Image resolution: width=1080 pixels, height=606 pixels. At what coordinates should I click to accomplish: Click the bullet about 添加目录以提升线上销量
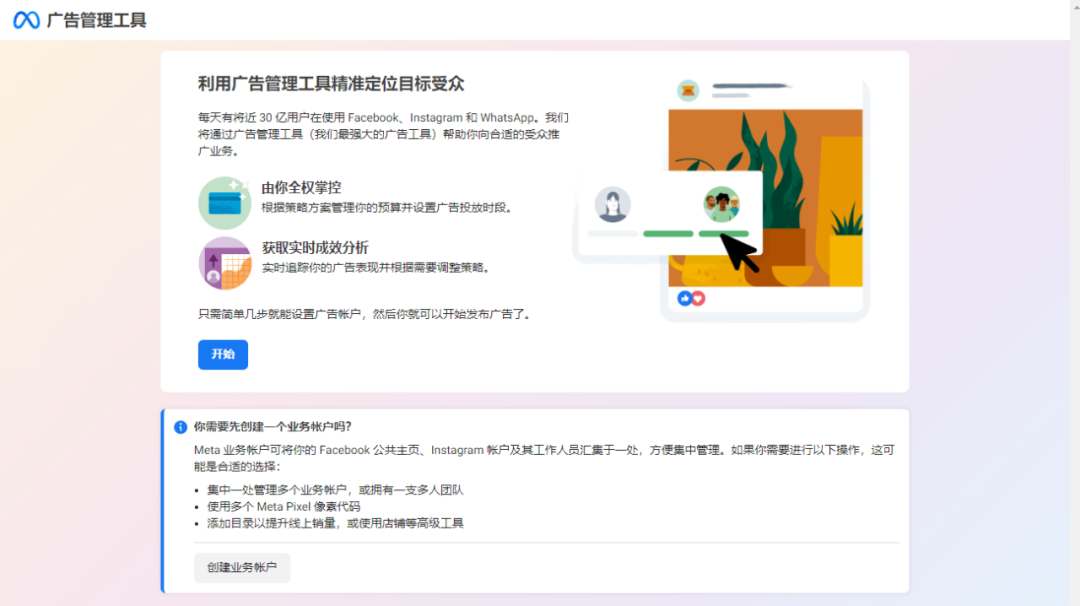point(335,523)
